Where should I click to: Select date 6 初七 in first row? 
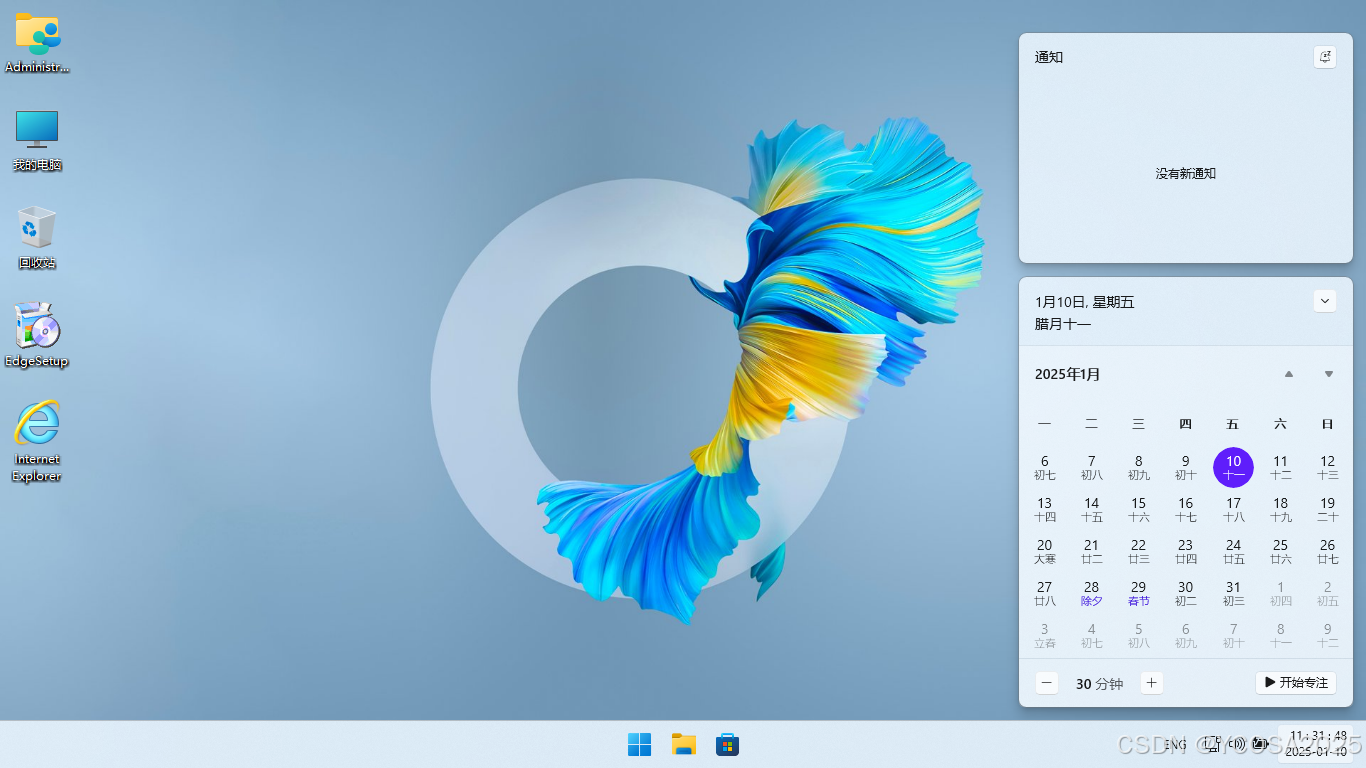(x=1044, y=467)
